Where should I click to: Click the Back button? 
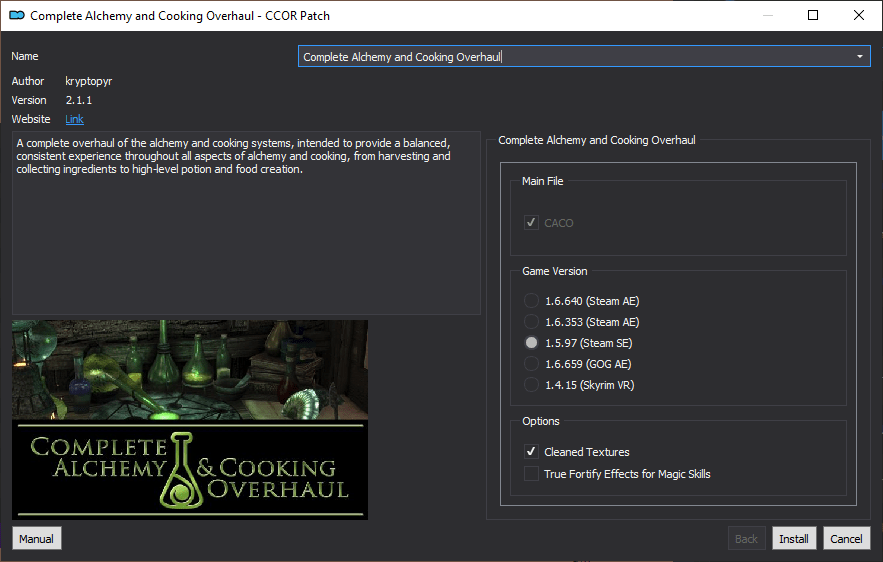[x=746, y=538]
